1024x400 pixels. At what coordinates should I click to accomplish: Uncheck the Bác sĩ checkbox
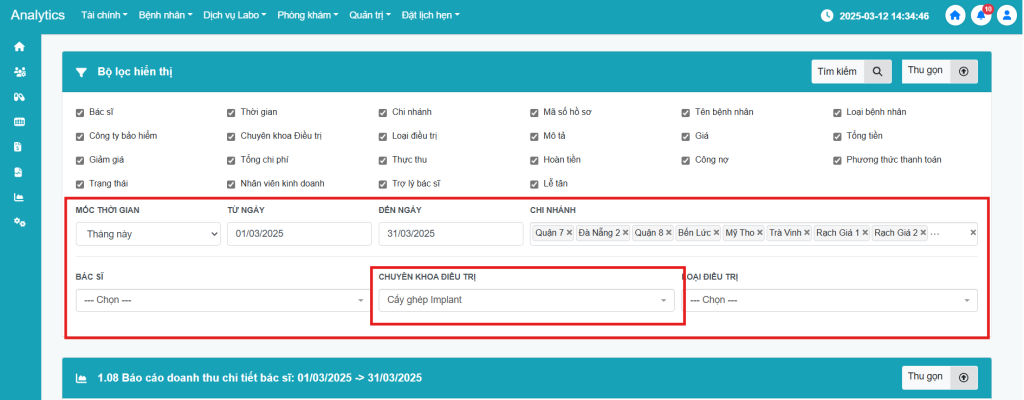pyautogui.click(x=80, y=112)
